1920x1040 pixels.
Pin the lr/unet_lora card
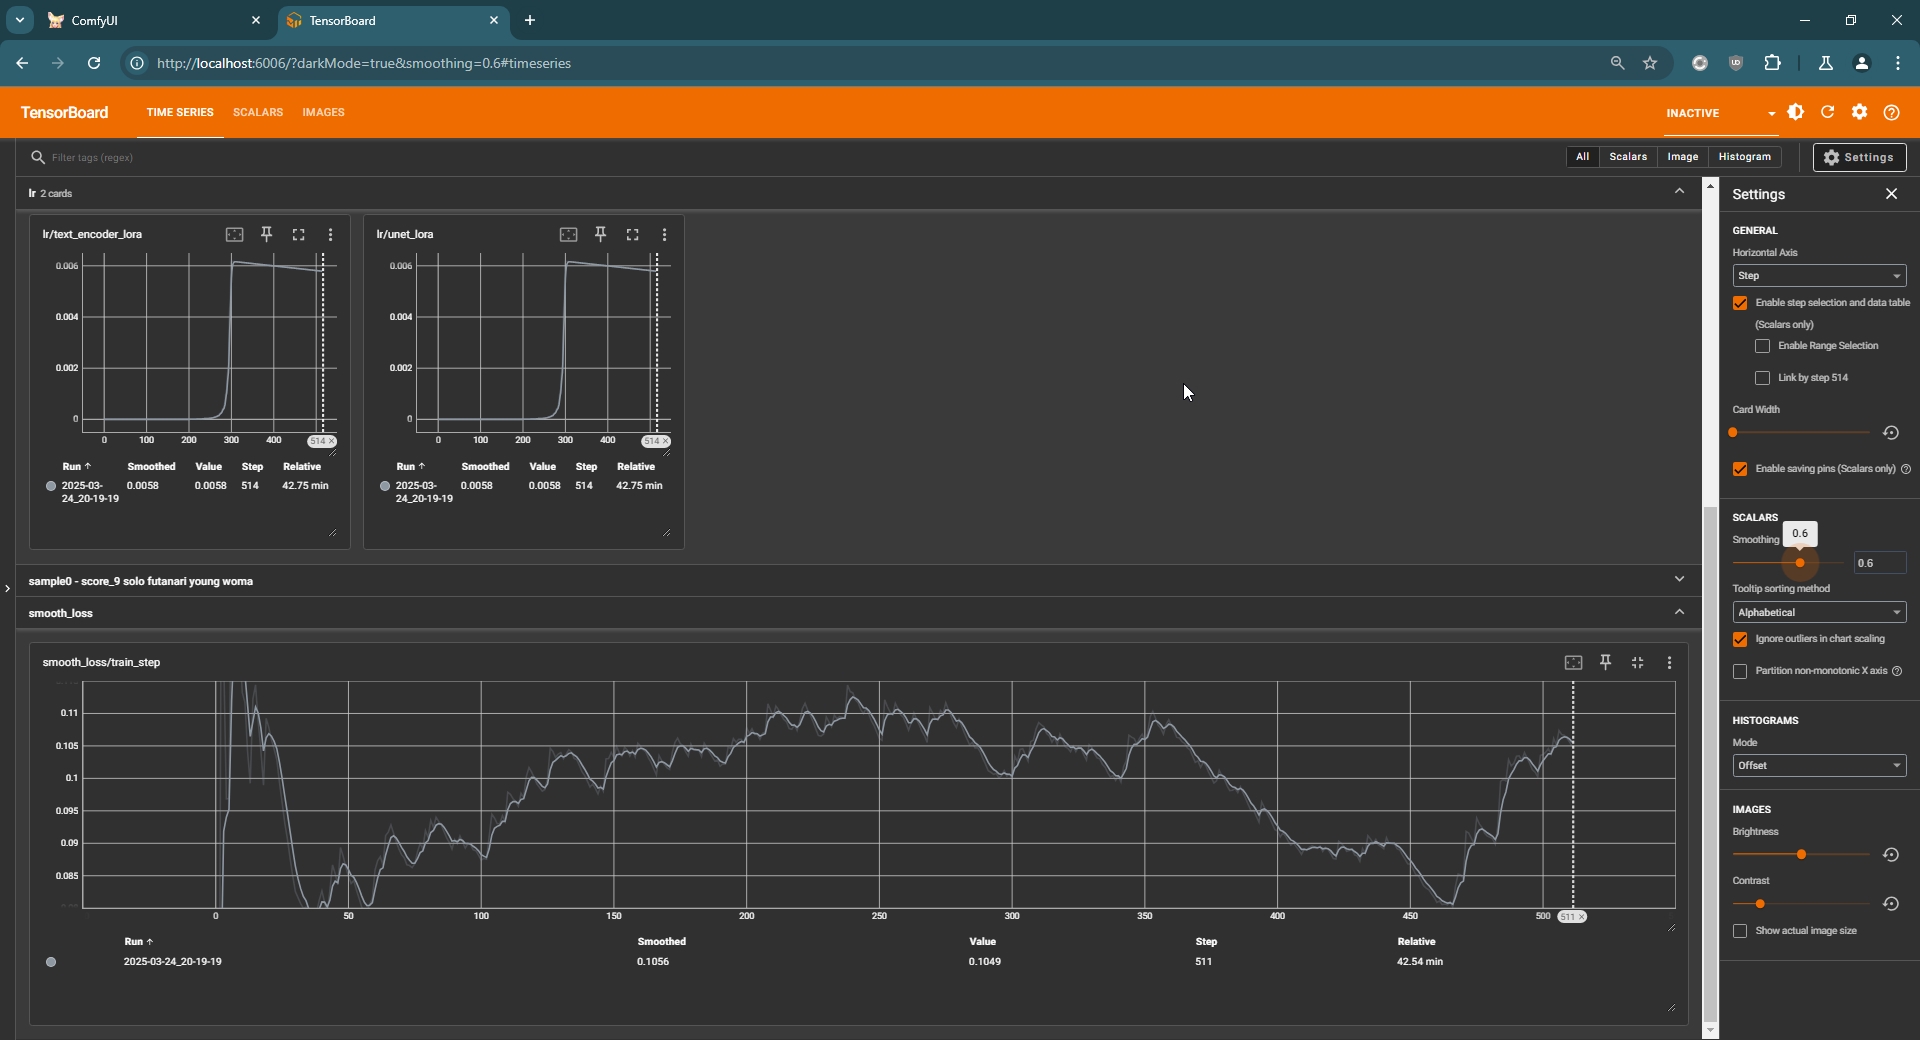pos(600,234)
